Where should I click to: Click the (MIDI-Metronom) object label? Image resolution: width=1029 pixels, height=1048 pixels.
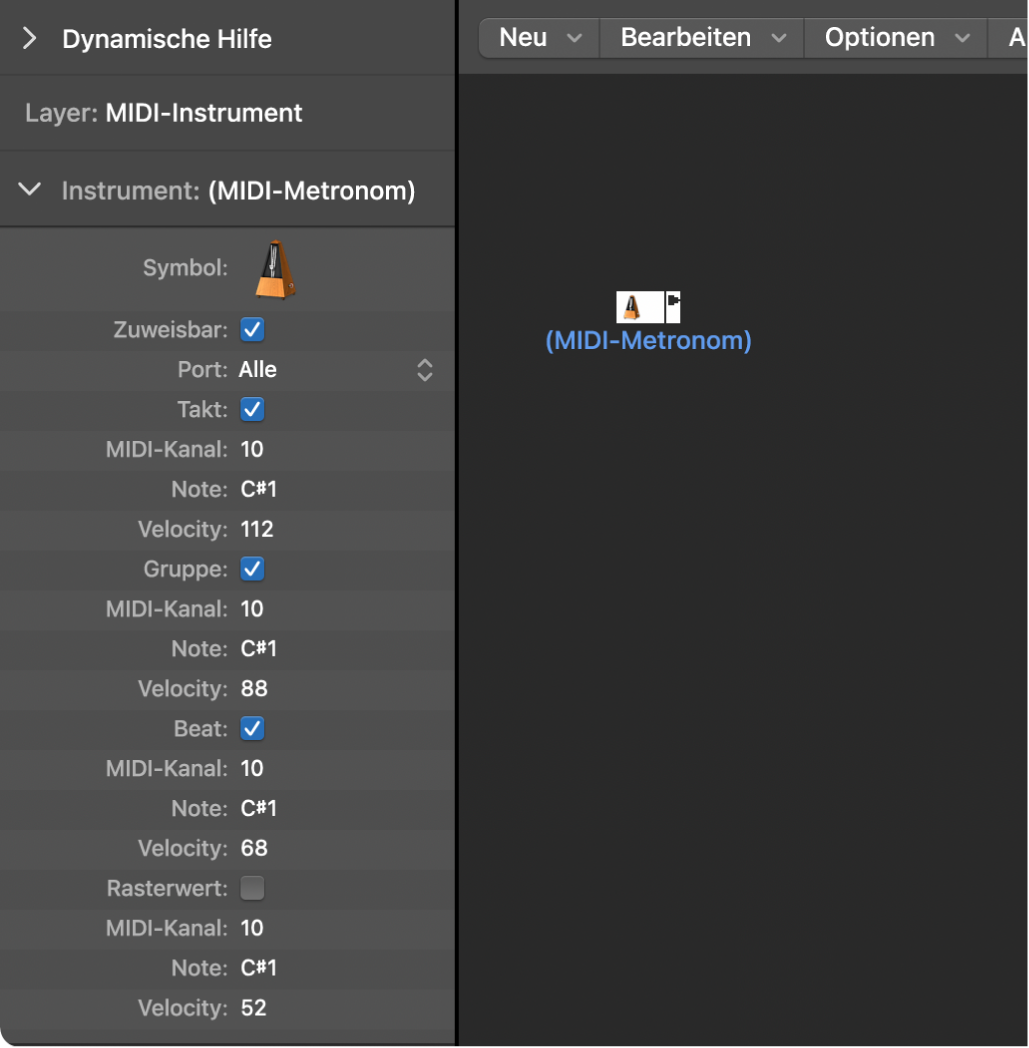(648, 341)
